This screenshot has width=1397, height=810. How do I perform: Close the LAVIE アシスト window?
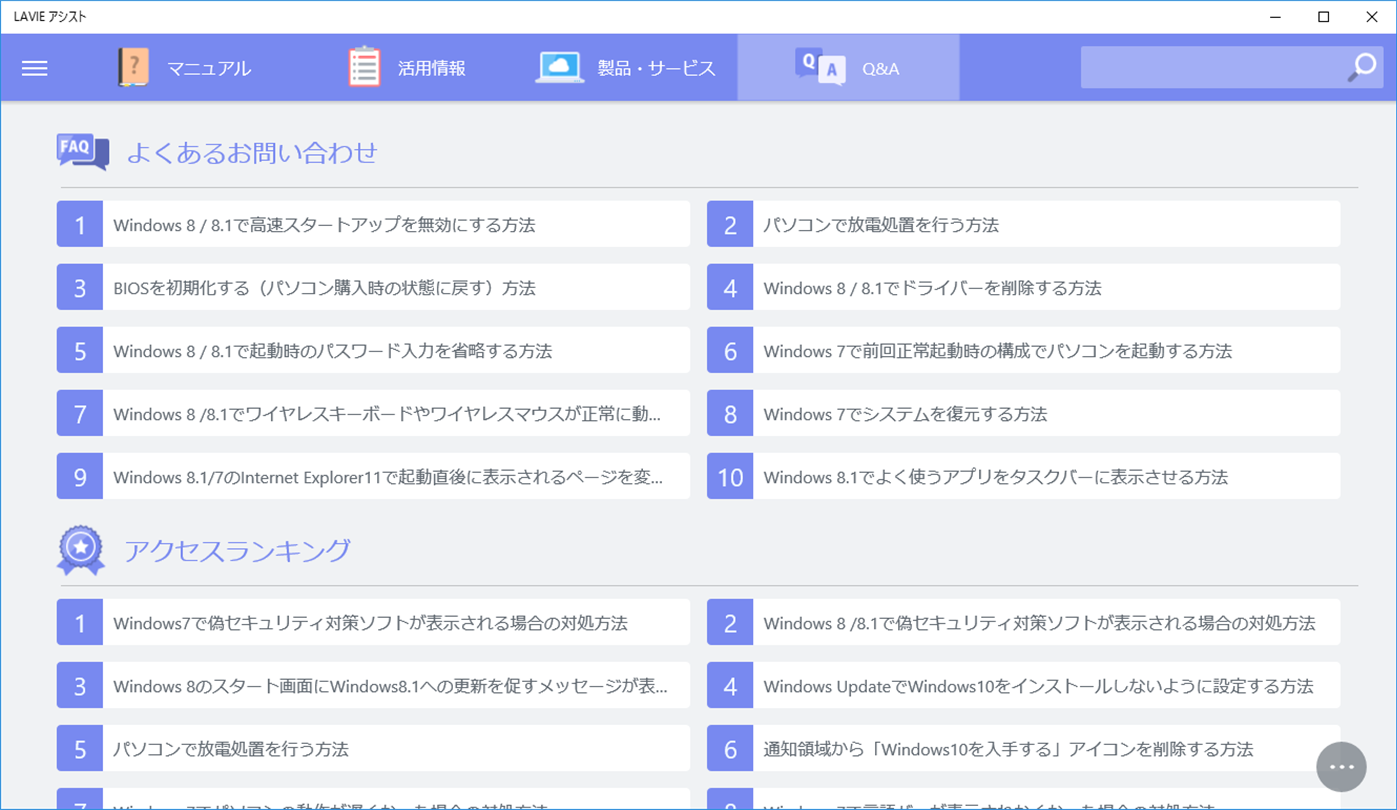(1371, 17)
